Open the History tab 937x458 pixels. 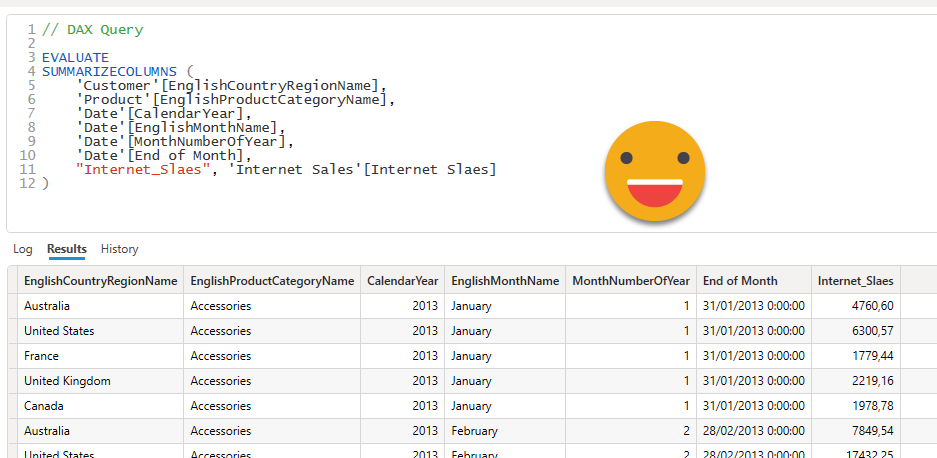(x=120, y=249)
